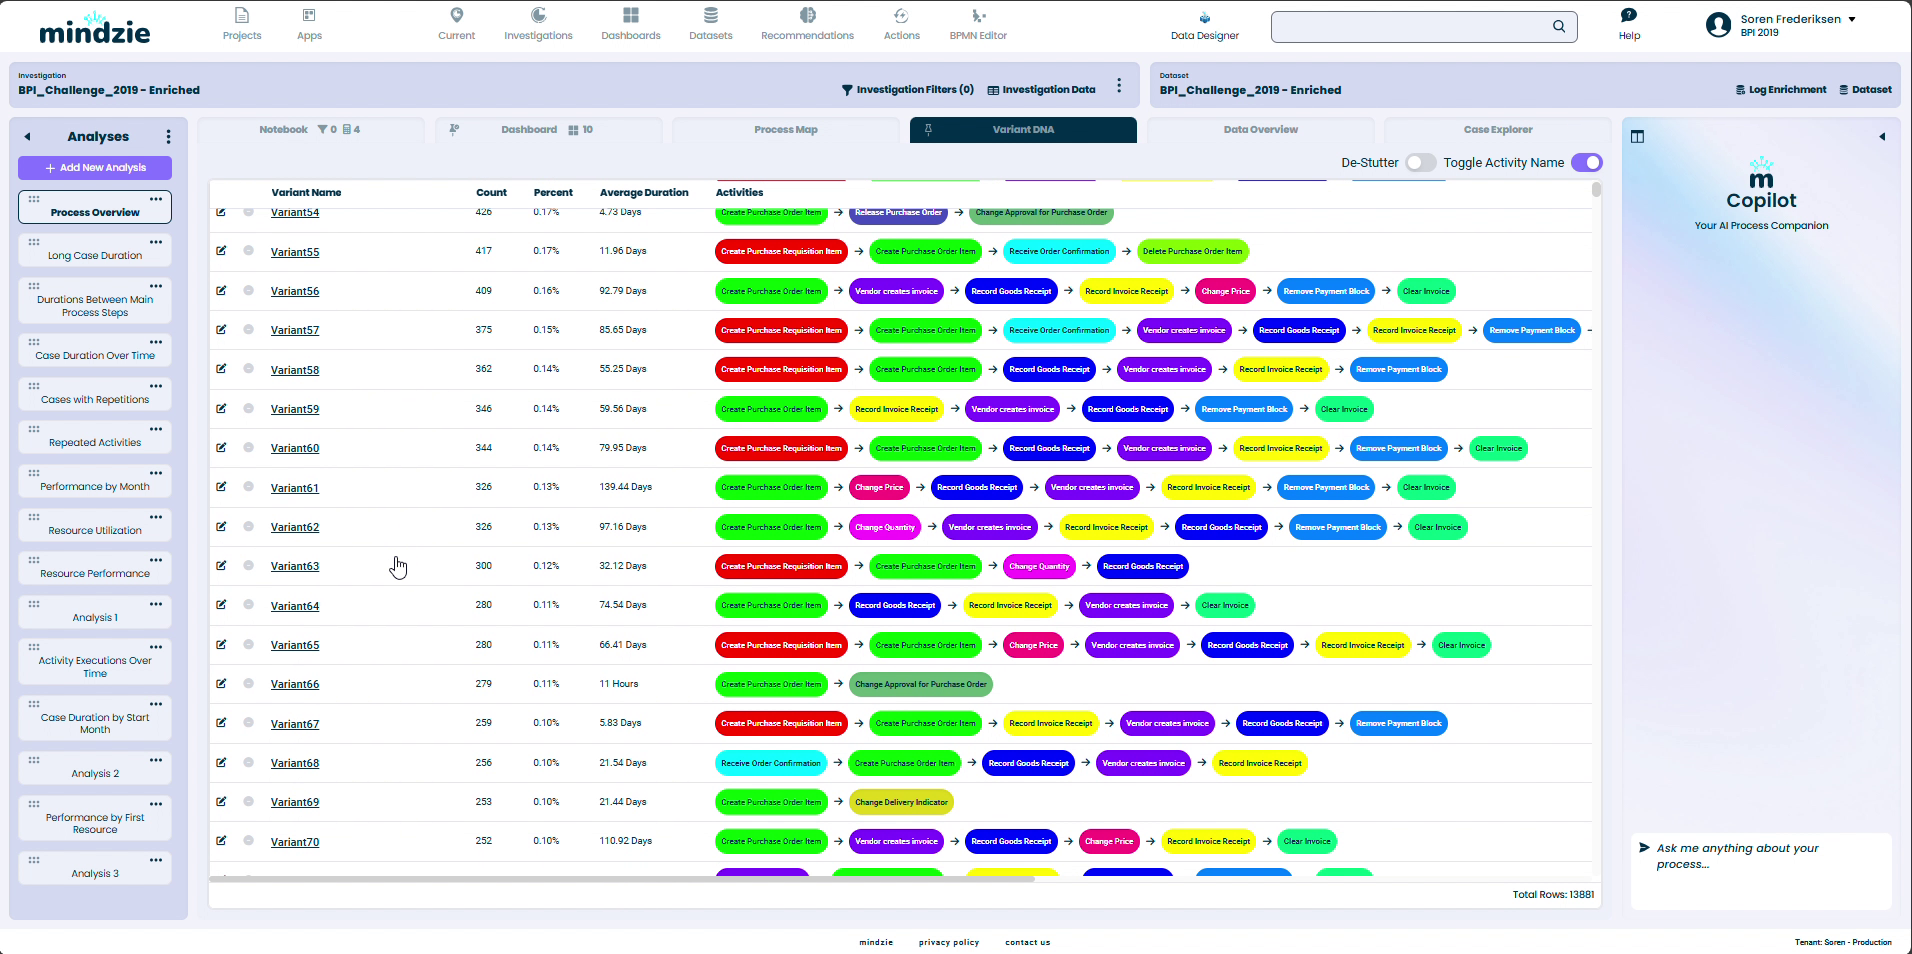Open the Variant67 link
Viewport: 1912px width, 954px height.
click(x=295, y=724)
